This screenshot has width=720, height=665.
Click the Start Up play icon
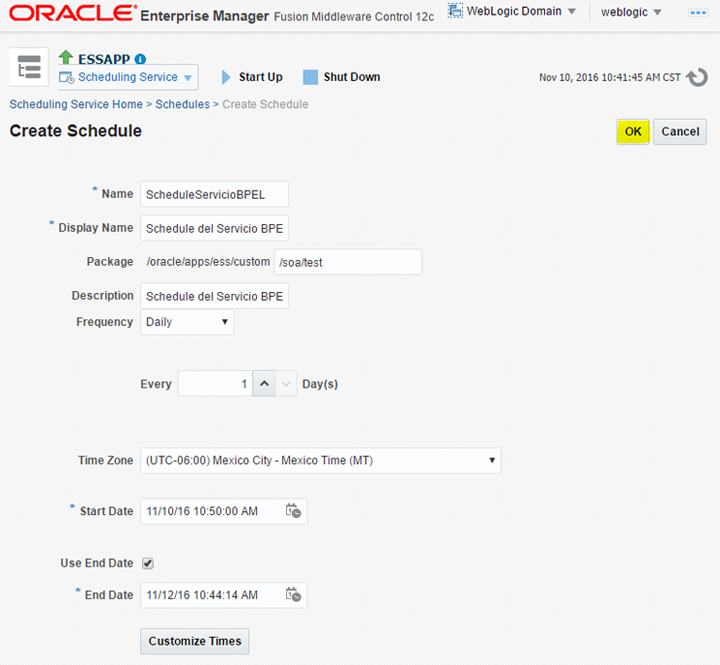pos(226,77)
